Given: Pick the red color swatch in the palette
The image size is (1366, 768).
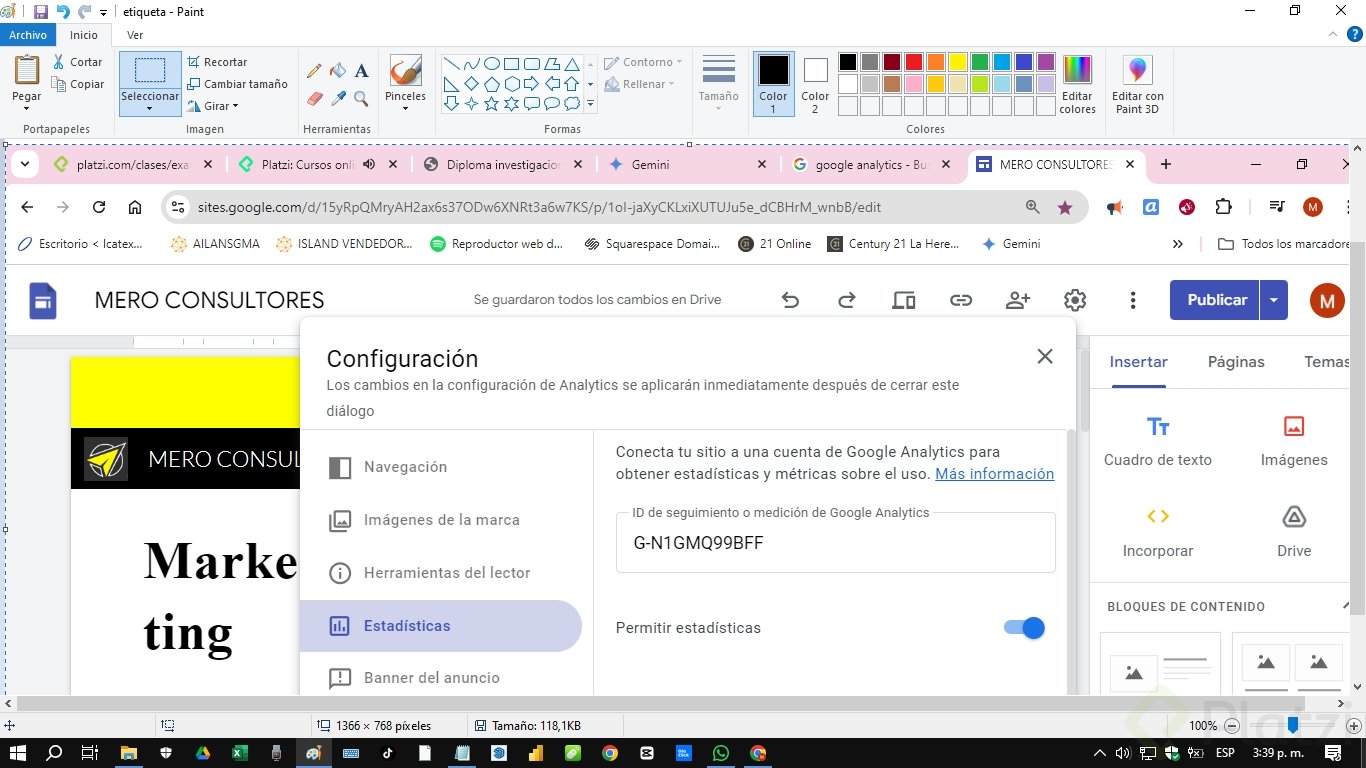Looking at the screenshot, I should pos(914,62).
